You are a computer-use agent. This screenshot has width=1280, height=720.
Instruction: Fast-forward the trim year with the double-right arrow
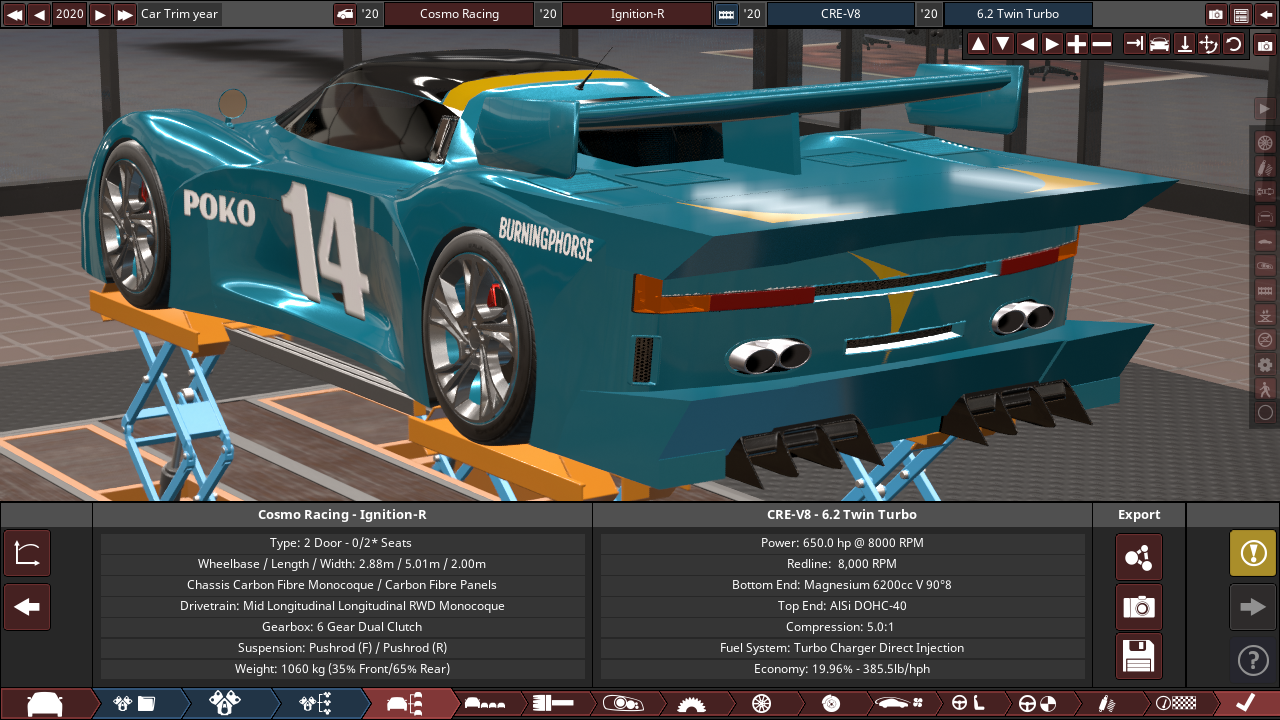pyautogui.click(x=125, y=14)
